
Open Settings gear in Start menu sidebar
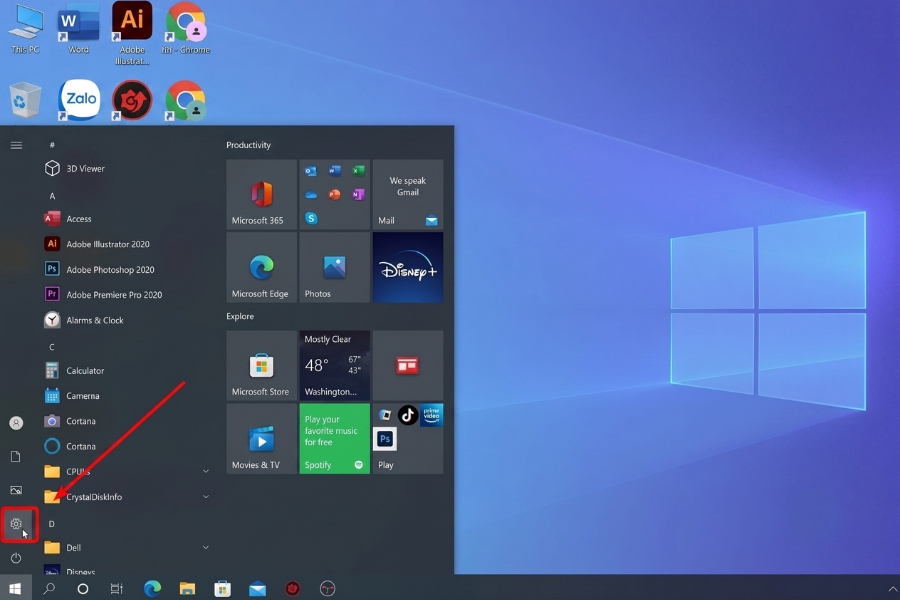tap(16, 524)
